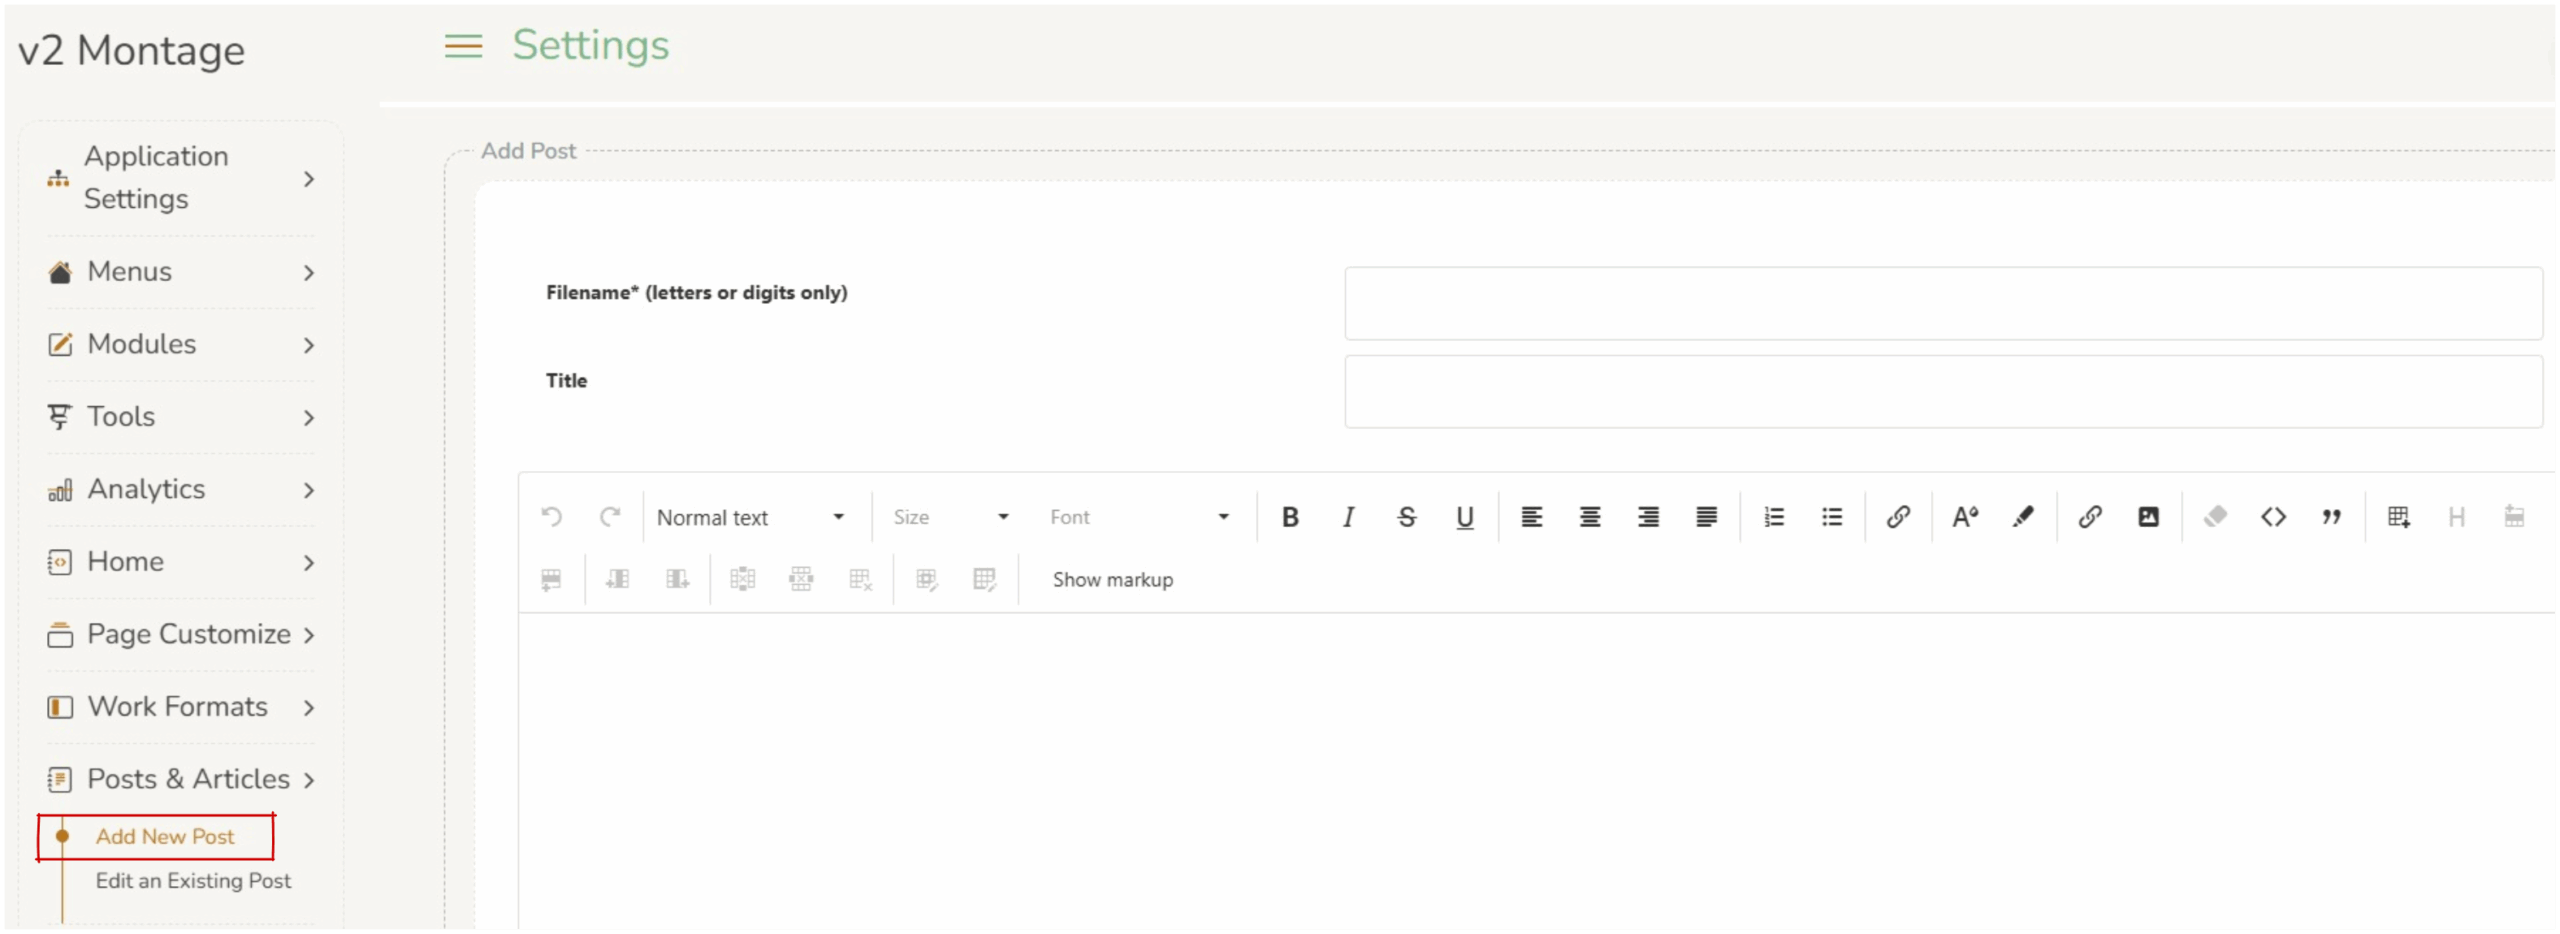Screen dimensions: 2560x934
Task: Click the Filename input field
Action: click(x=1942, y=303)
